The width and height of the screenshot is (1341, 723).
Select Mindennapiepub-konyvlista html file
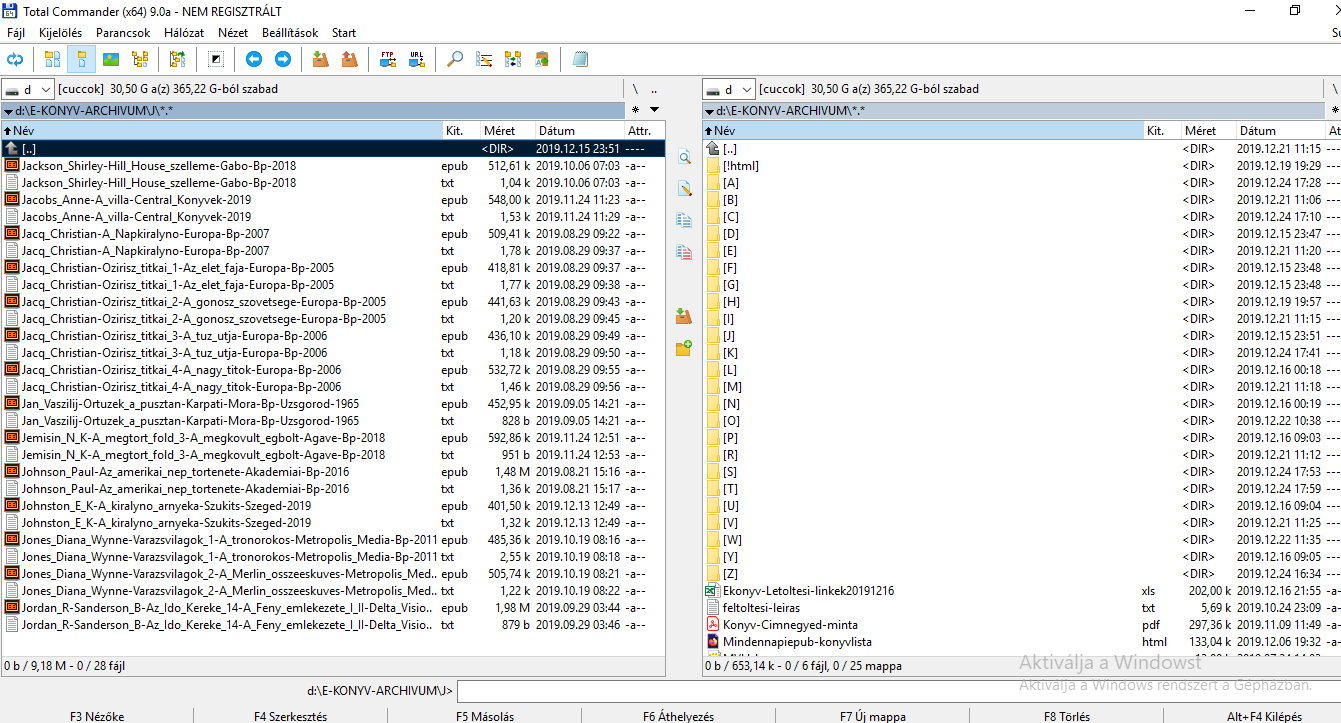[1022, 641]
